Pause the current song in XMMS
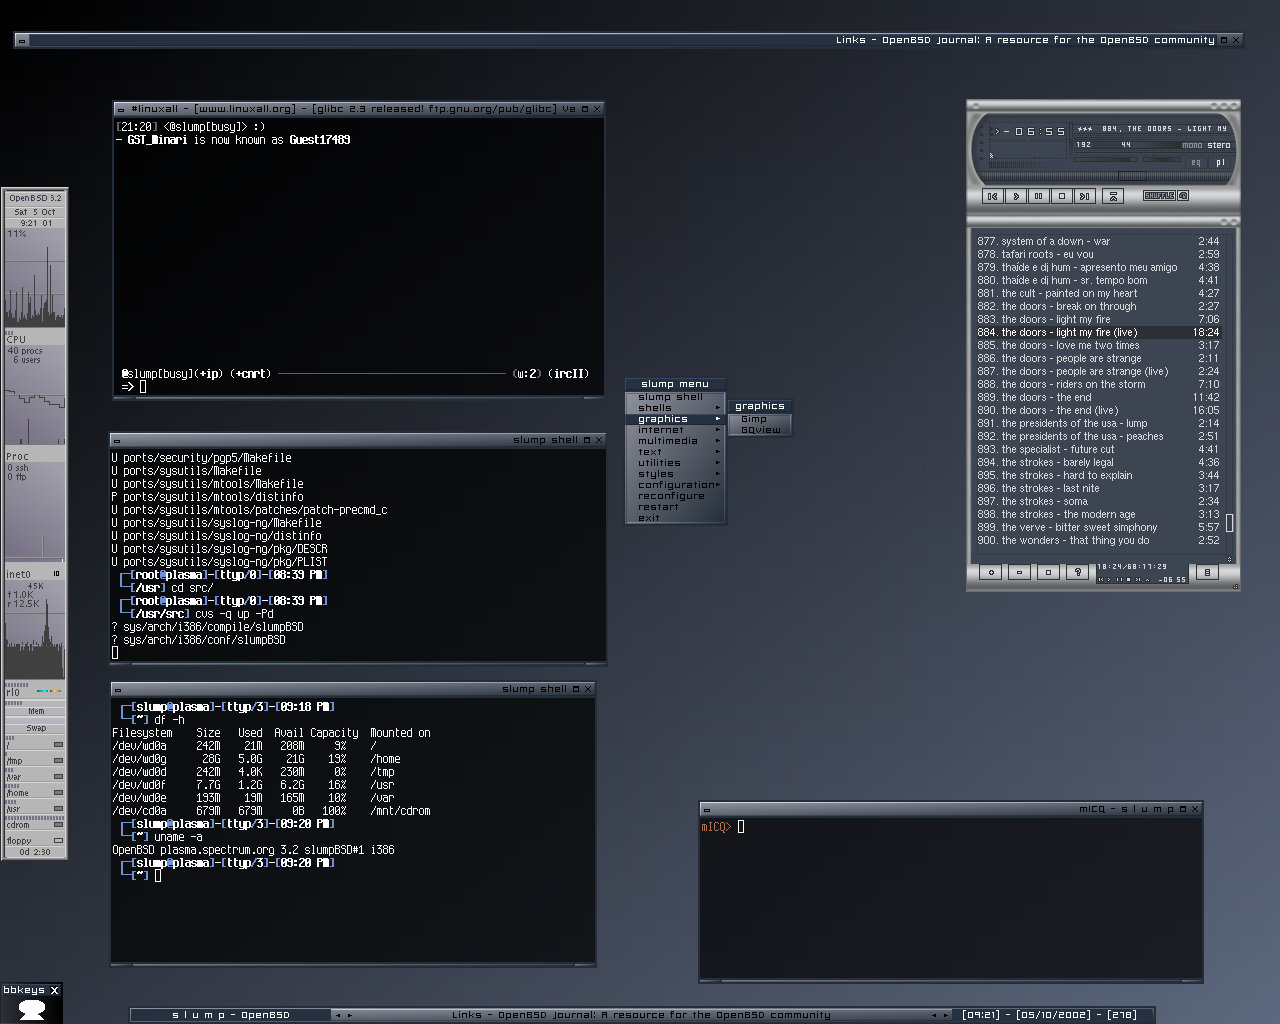Image resolution: width=1280 pixels, height=1024 pixels. (x=1039, y=196)
